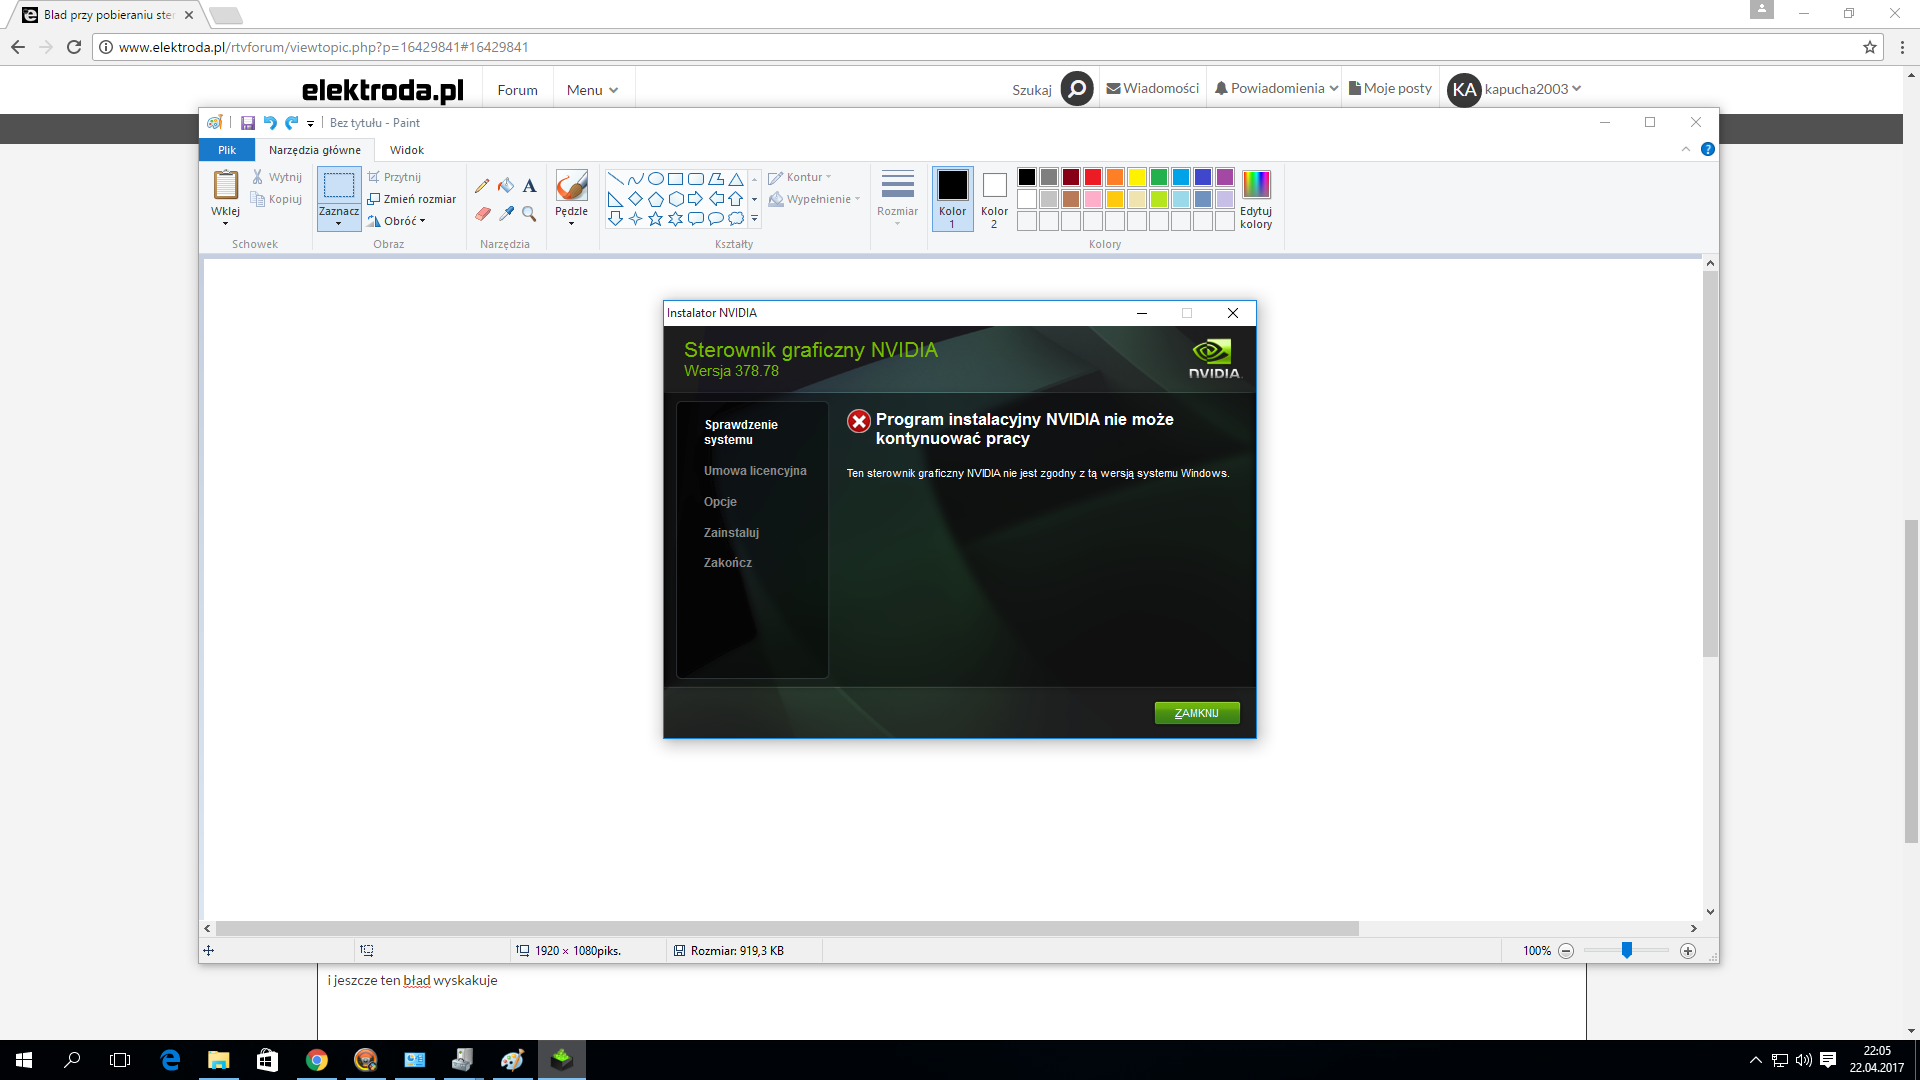This screenshot has height=1080, width=1920.
Task: Open the Wypełnienie fill dropdown
Action: tap(814, 199)
